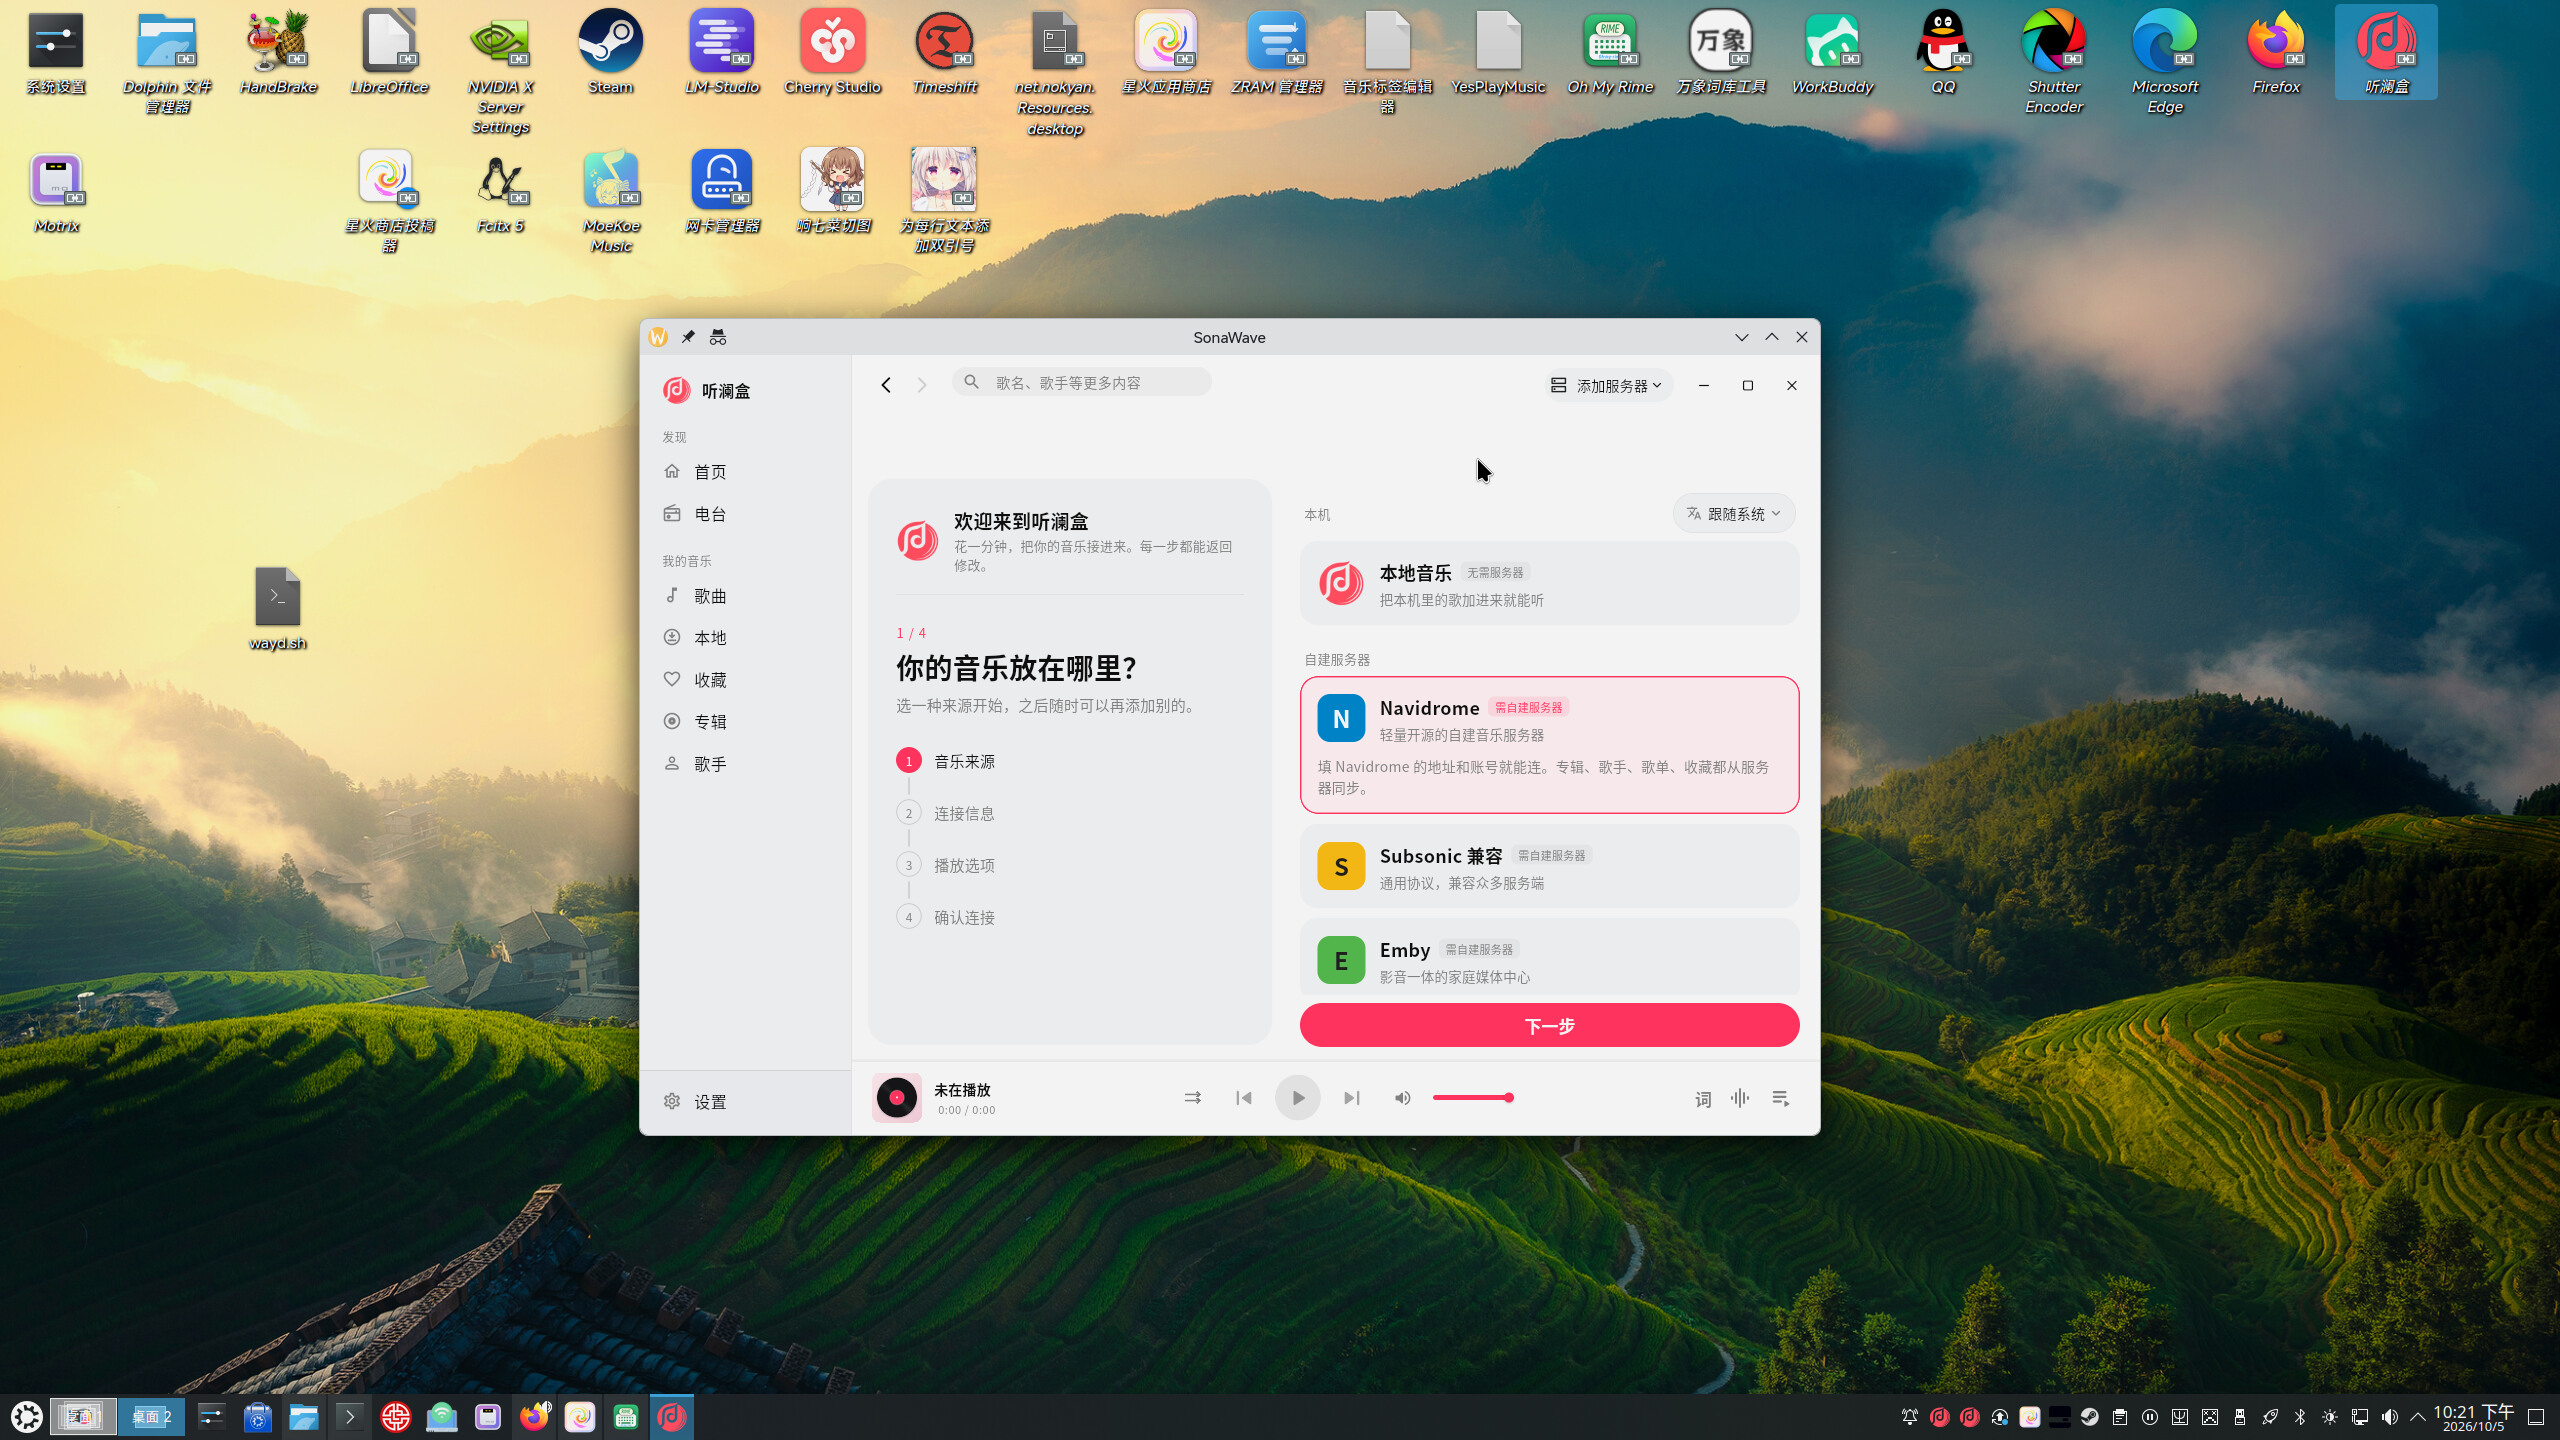
Task: Open 收藏 favorites in the sidebar
Action: pyautogui.click(x=745, y=680)
